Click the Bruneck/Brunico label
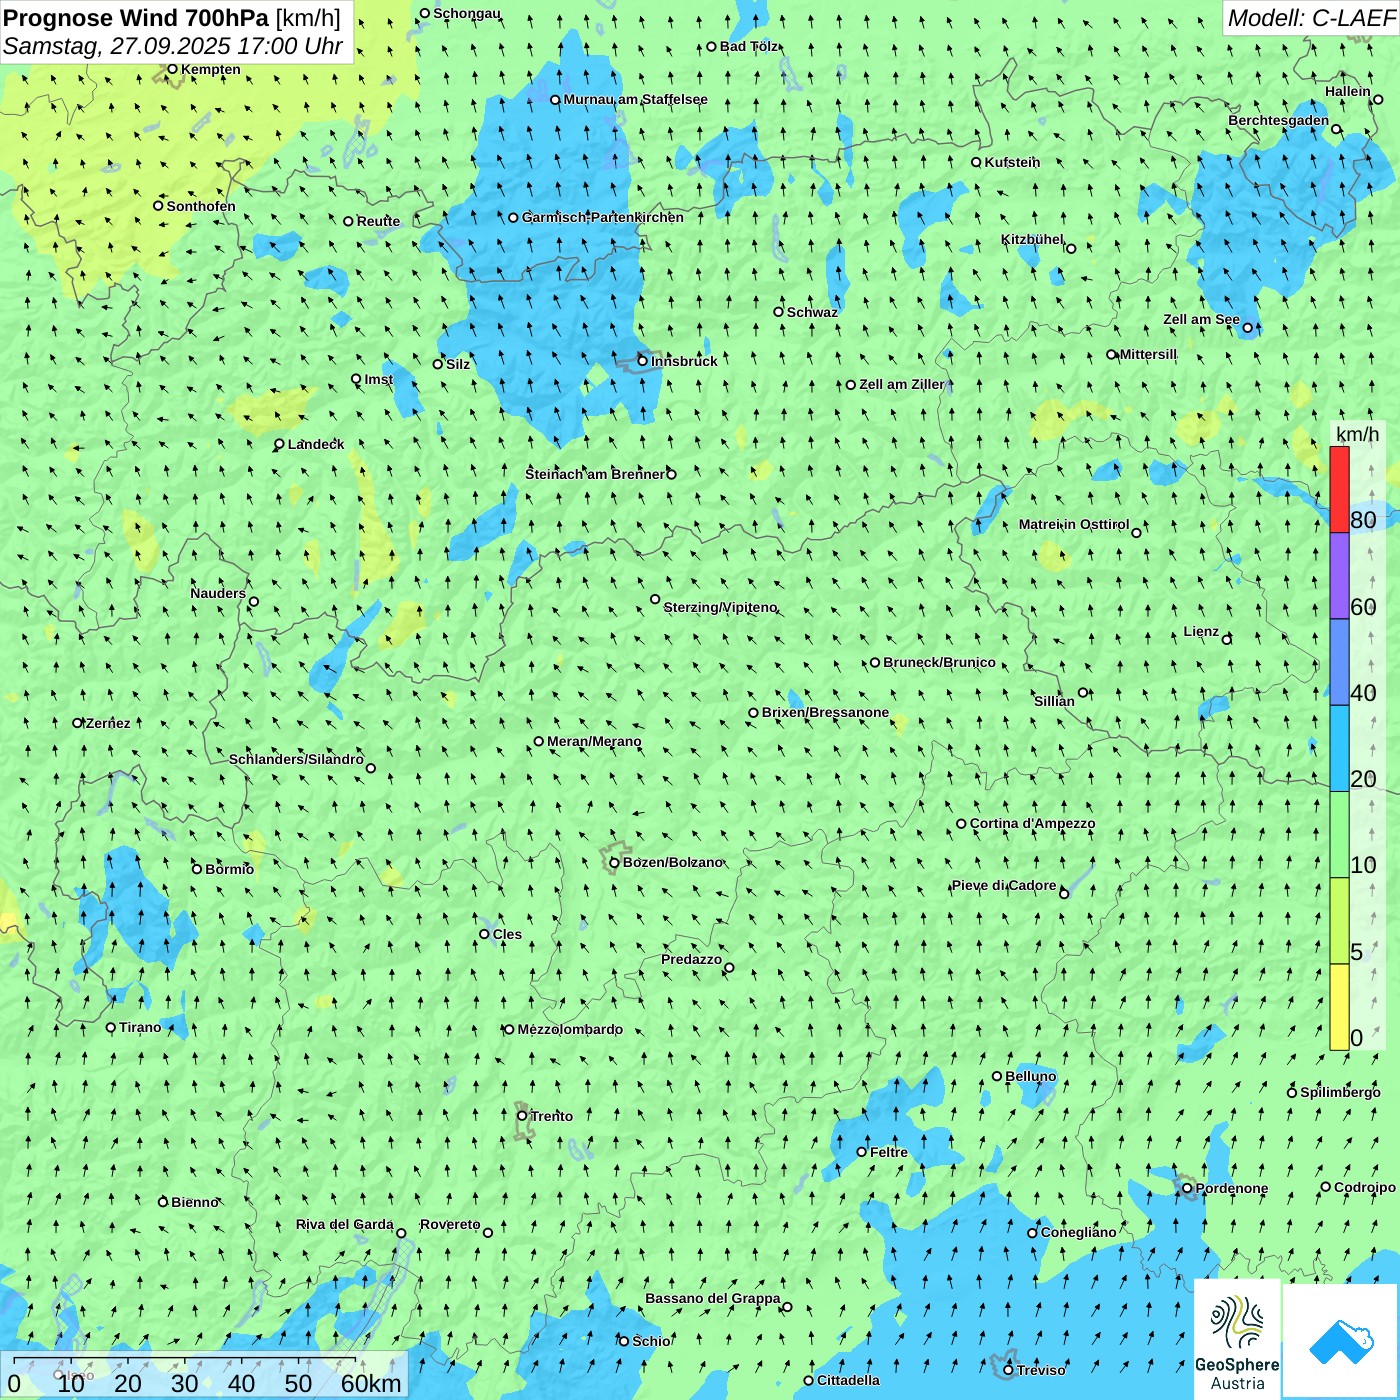Viewport: 1400px width, 1400px height. pyautogui.click(x=939, y=662)
